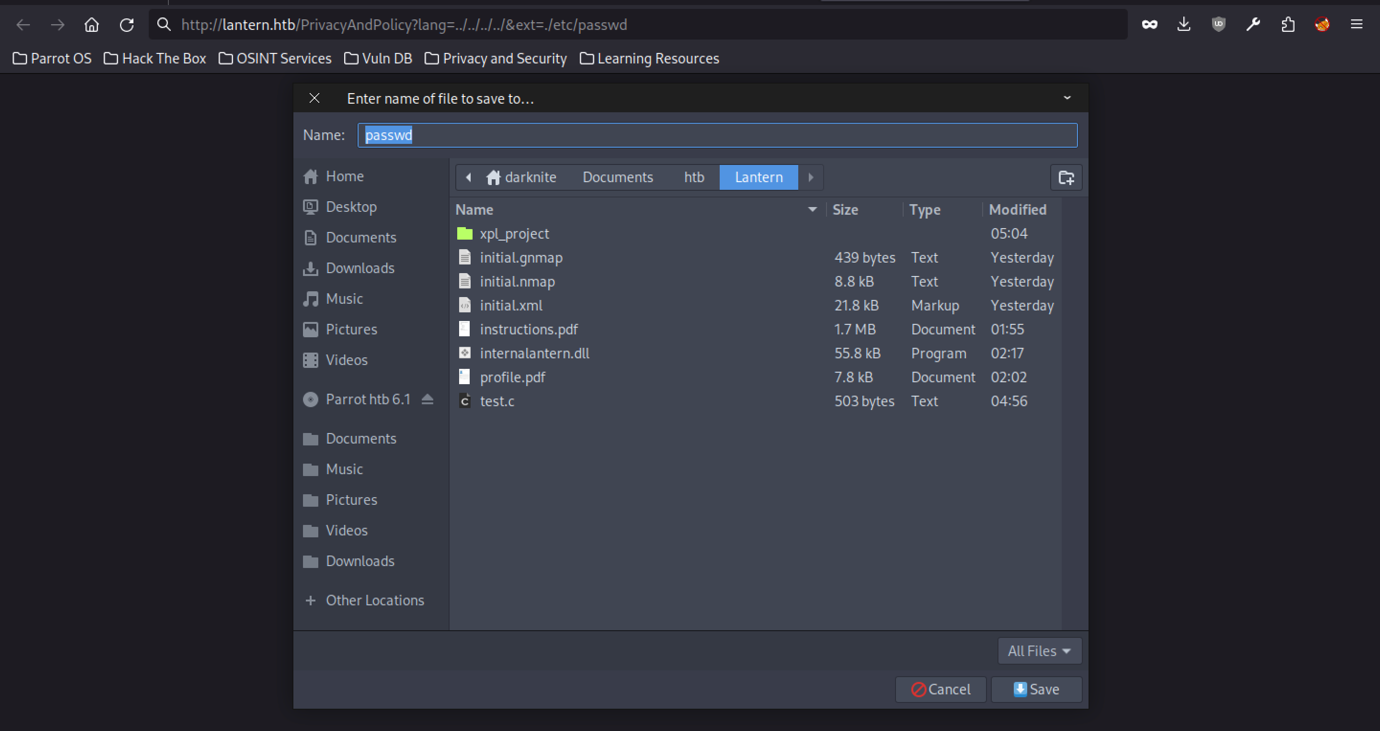
Task: Click the Name filename input field
Action: tap(717, 135)
